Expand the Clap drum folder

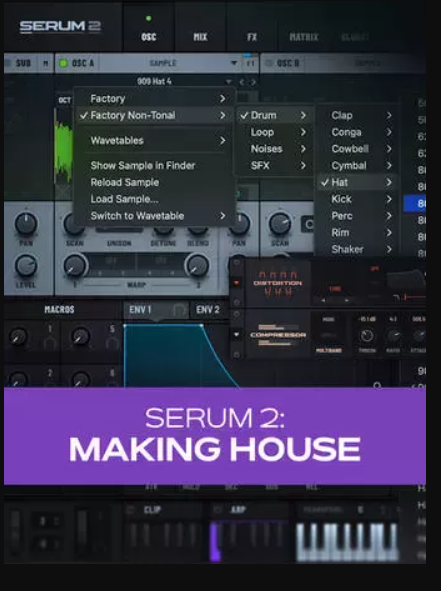tap(357, 115)
